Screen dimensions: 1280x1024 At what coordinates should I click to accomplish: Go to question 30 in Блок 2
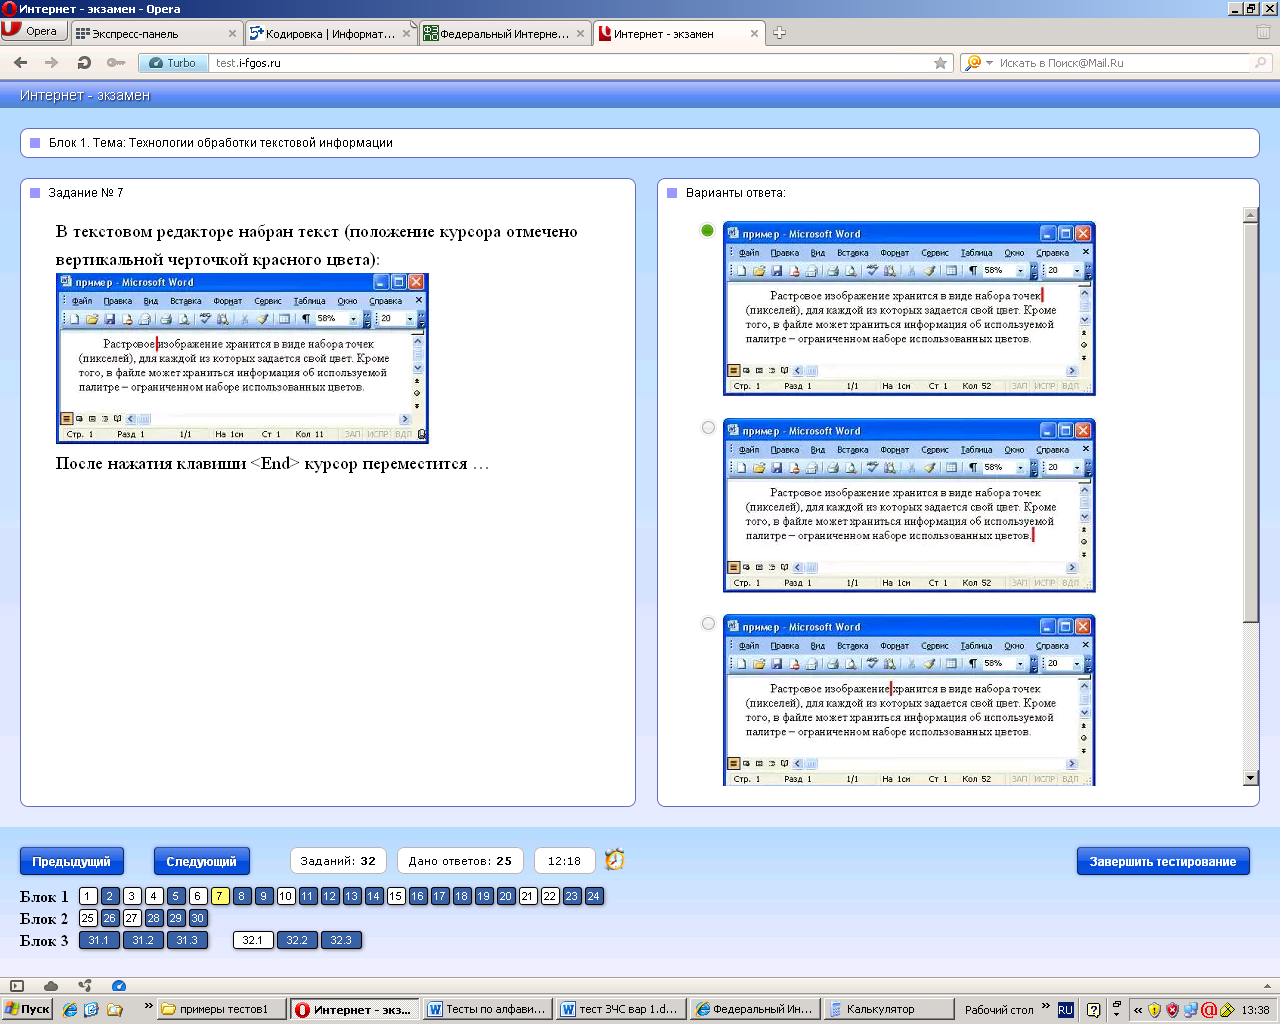[198, 918]
